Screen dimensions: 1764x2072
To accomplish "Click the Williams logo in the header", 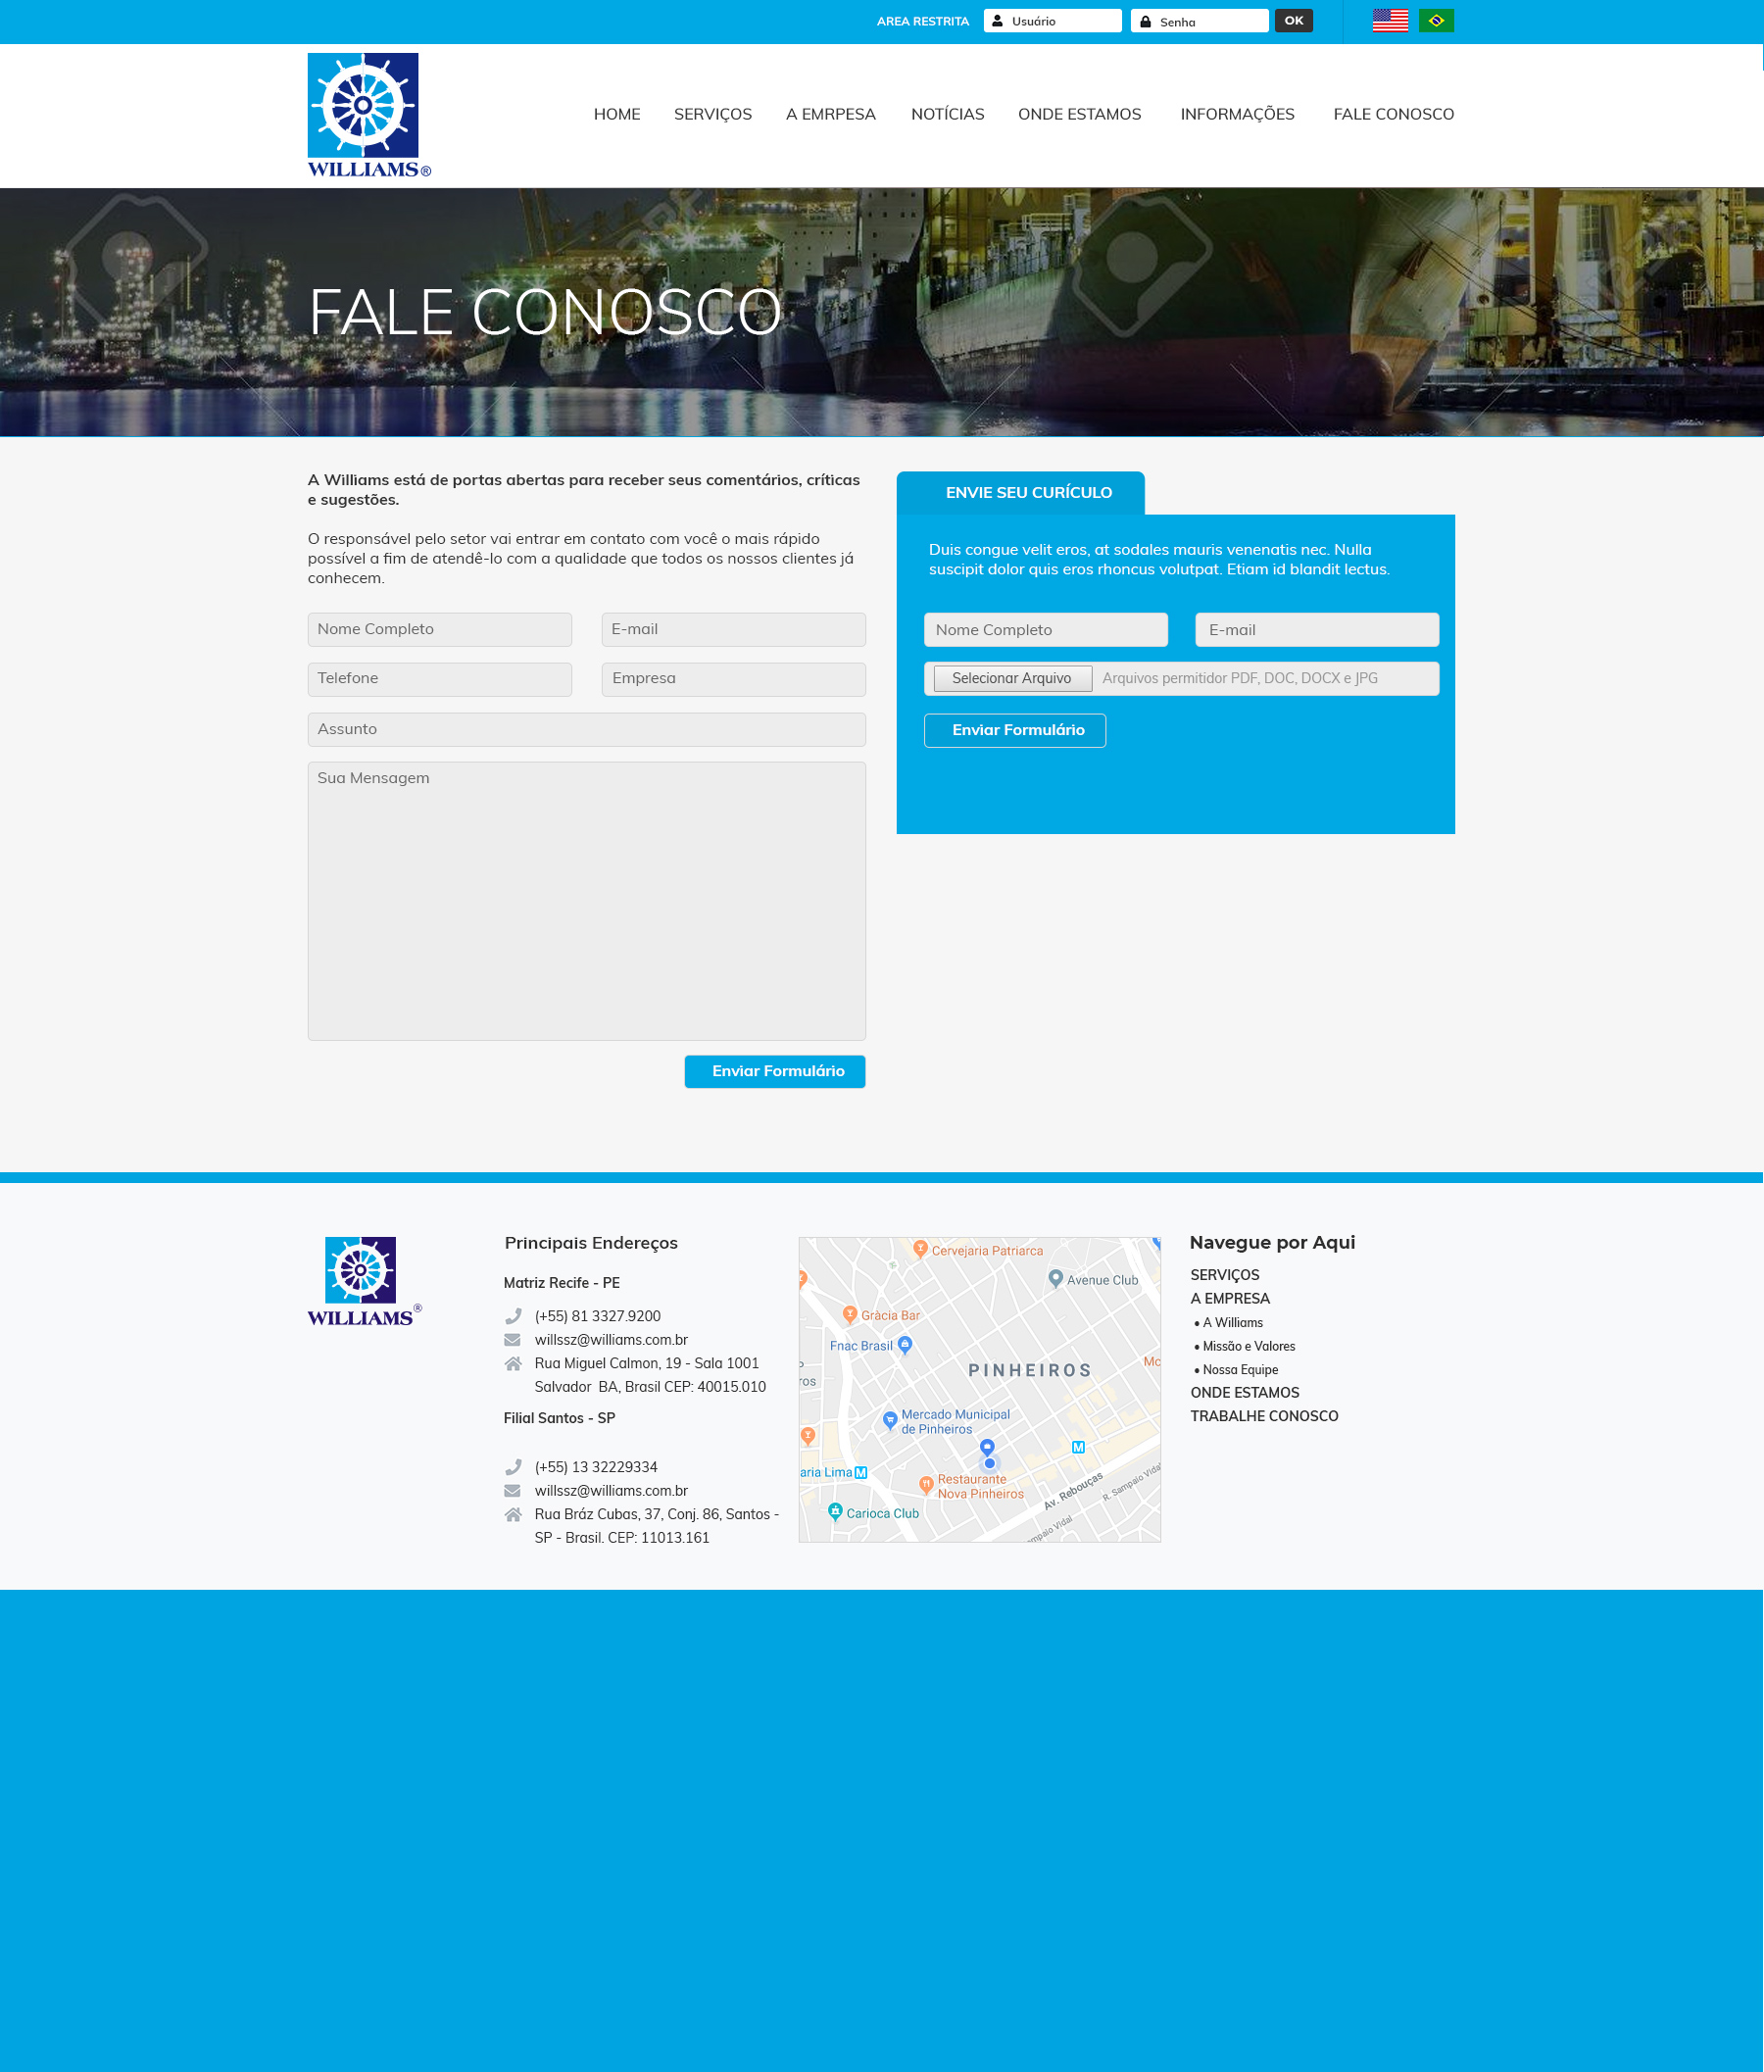I will 367,115.
